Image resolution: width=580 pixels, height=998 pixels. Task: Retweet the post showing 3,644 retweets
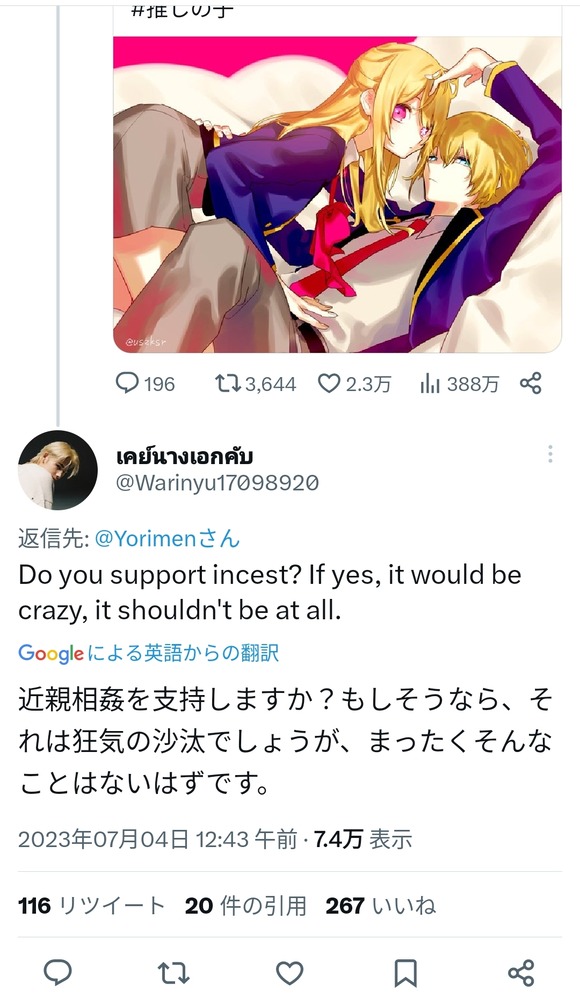(225, 383)
